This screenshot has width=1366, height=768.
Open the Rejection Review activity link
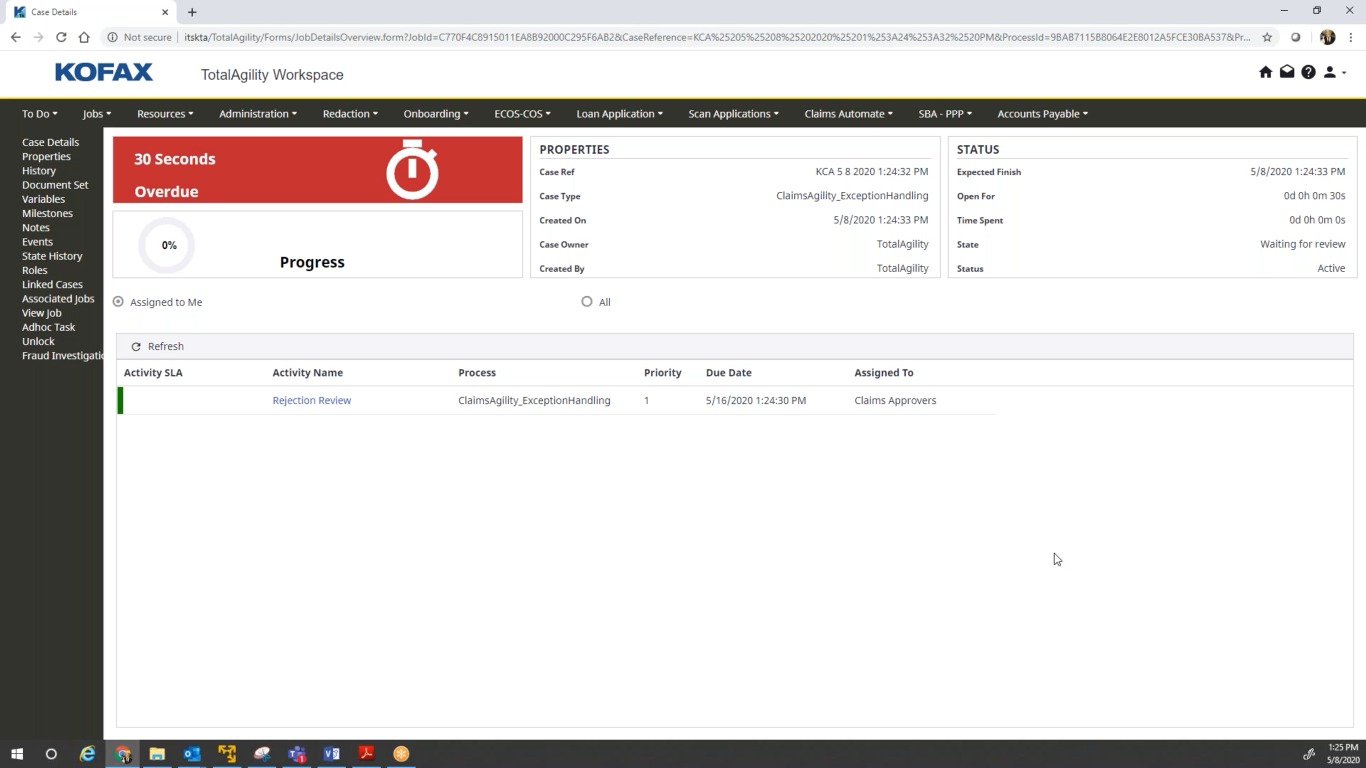point(311,400)
